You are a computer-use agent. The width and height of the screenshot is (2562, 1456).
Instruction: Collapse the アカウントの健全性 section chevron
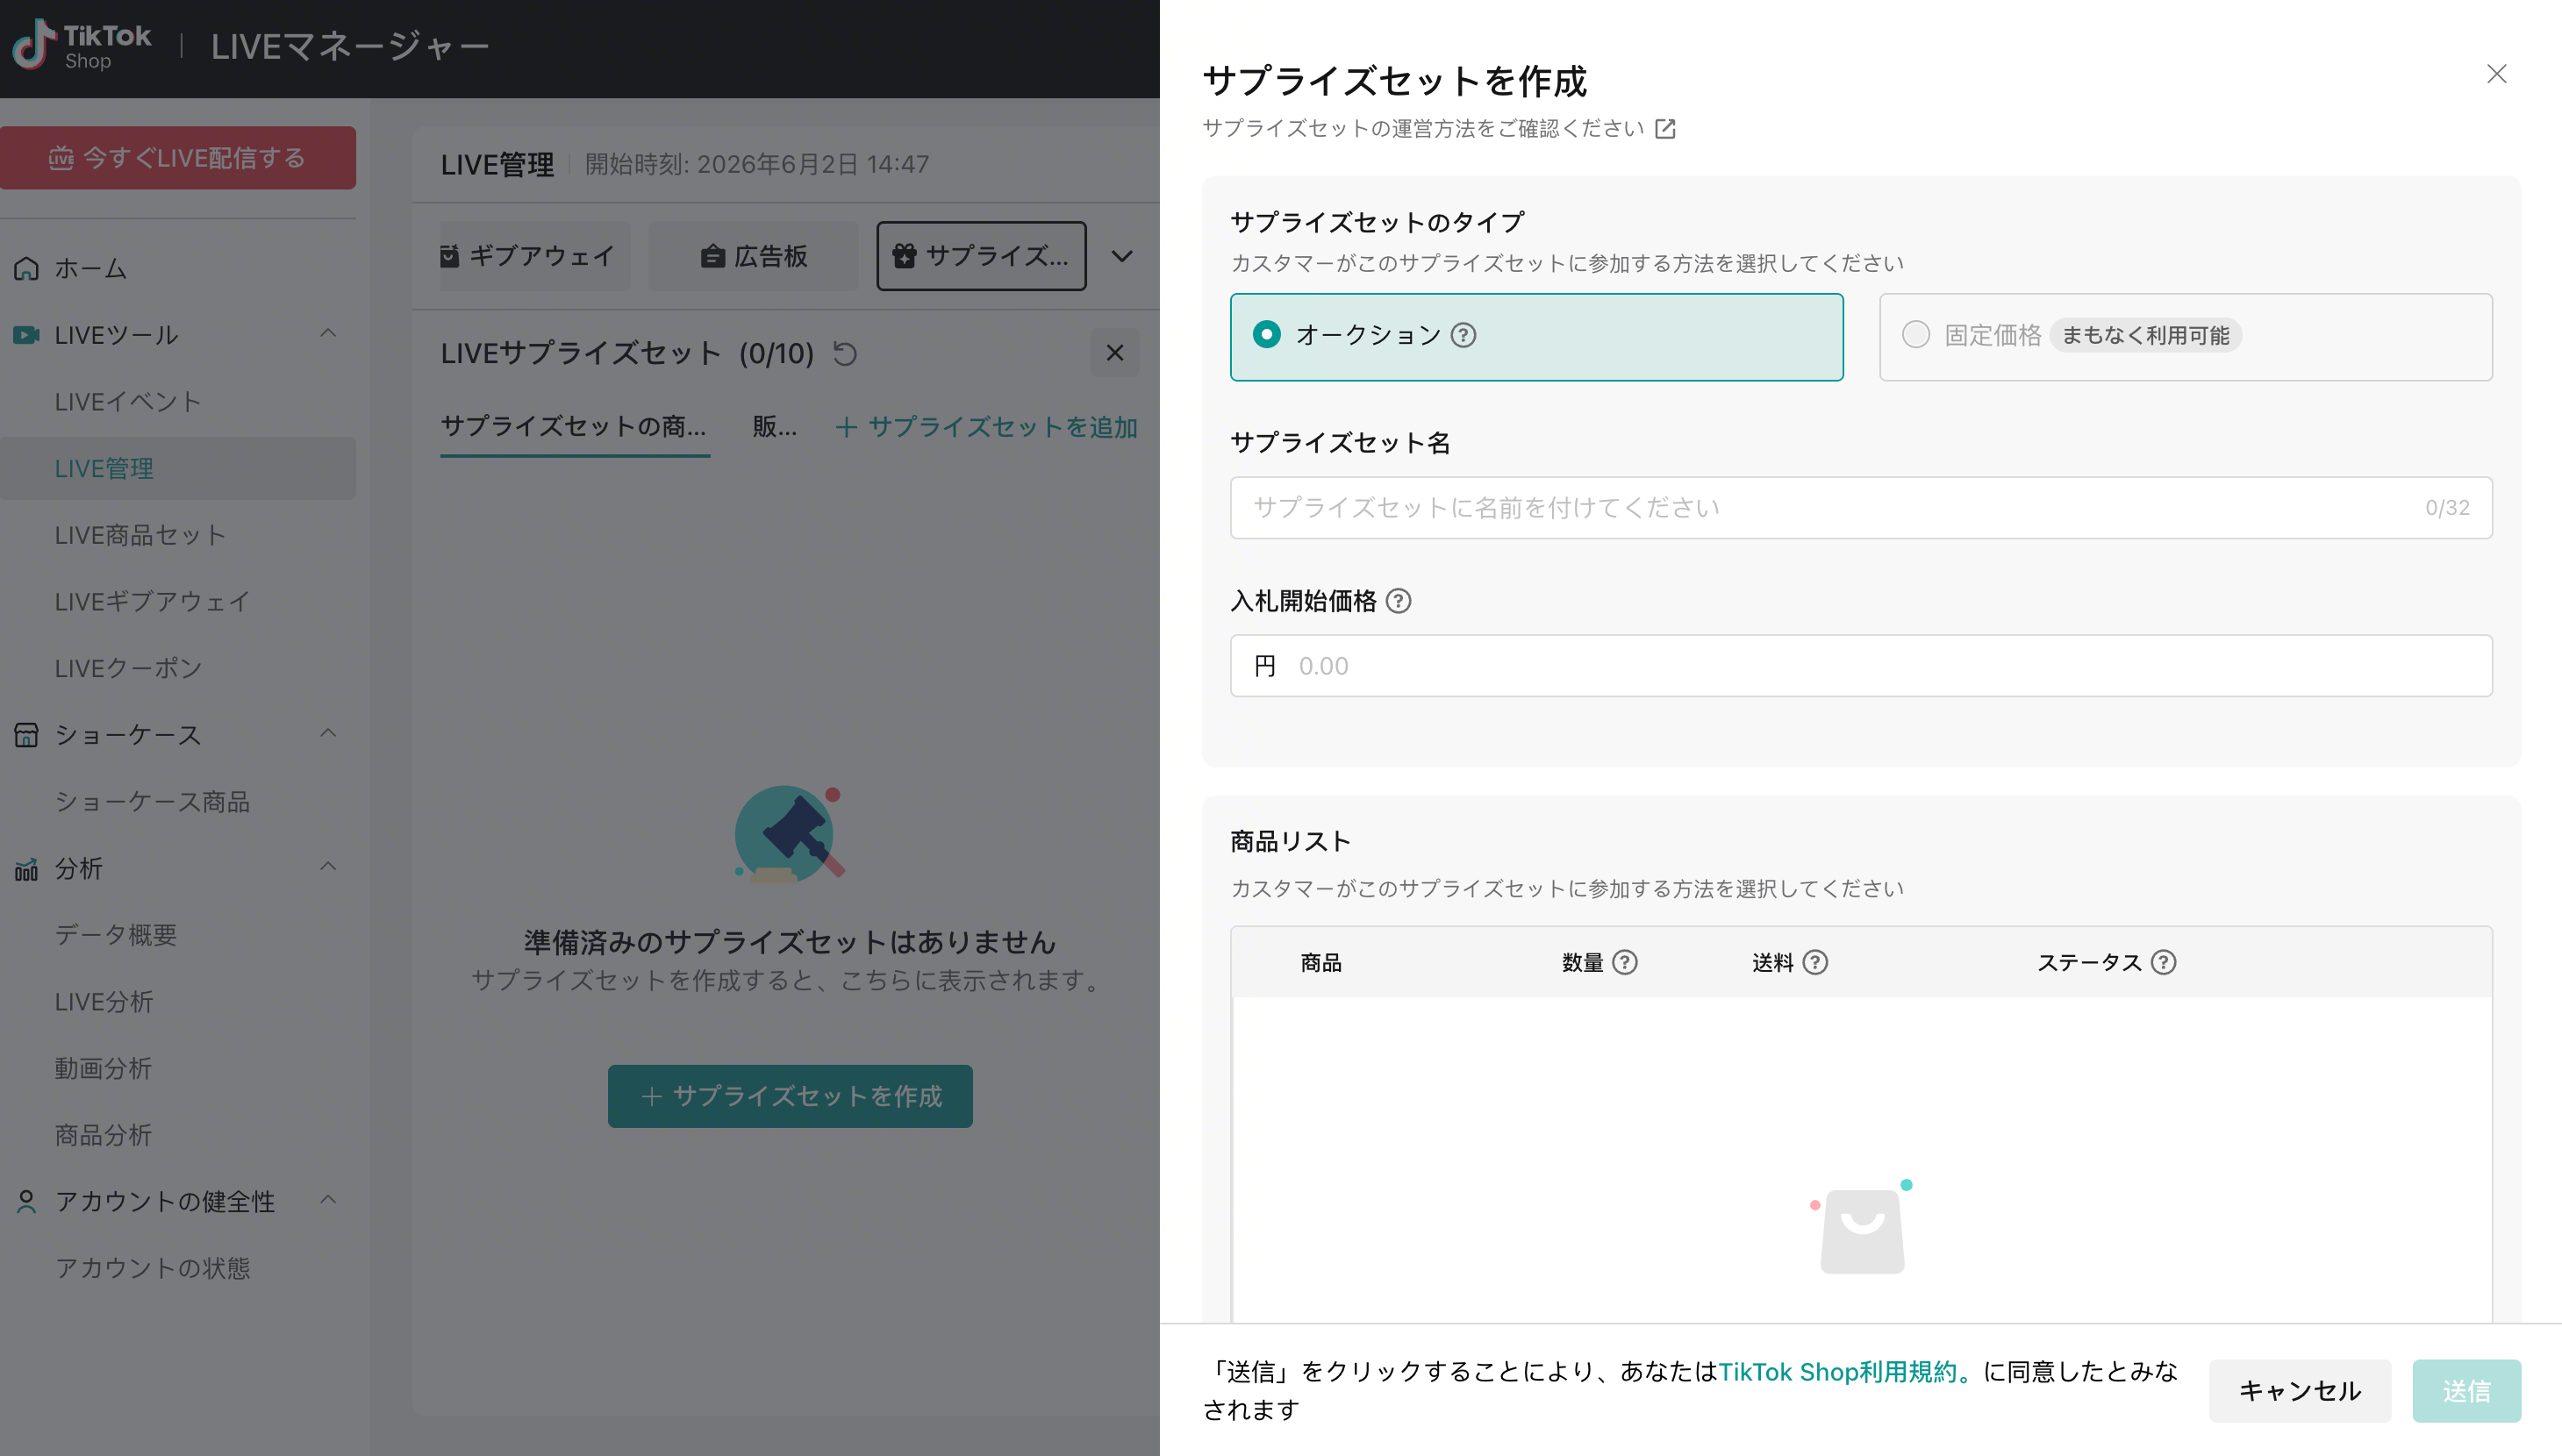[328, 1199]
